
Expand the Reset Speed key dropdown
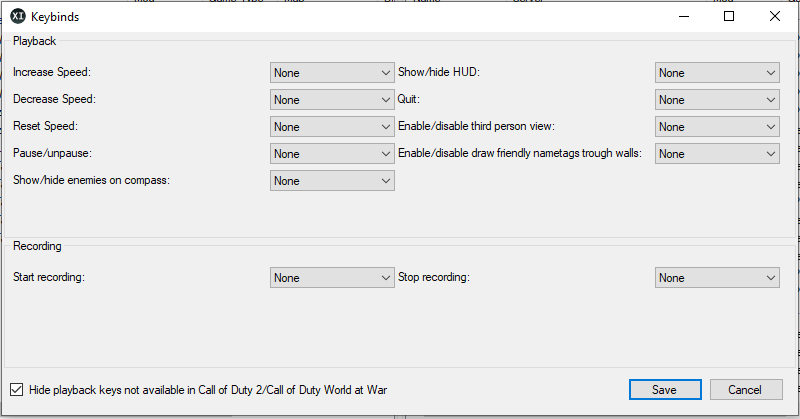click(x=332, y=127)
